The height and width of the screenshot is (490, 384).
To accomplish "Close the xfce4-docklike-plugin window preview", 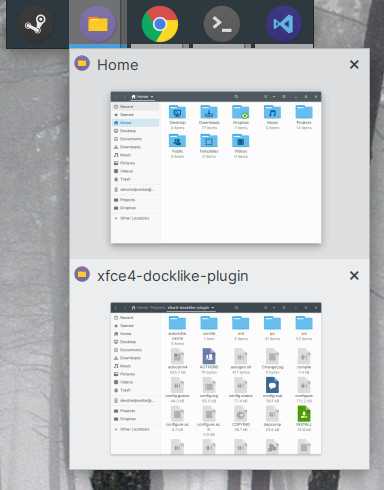I will click(354, 276).
